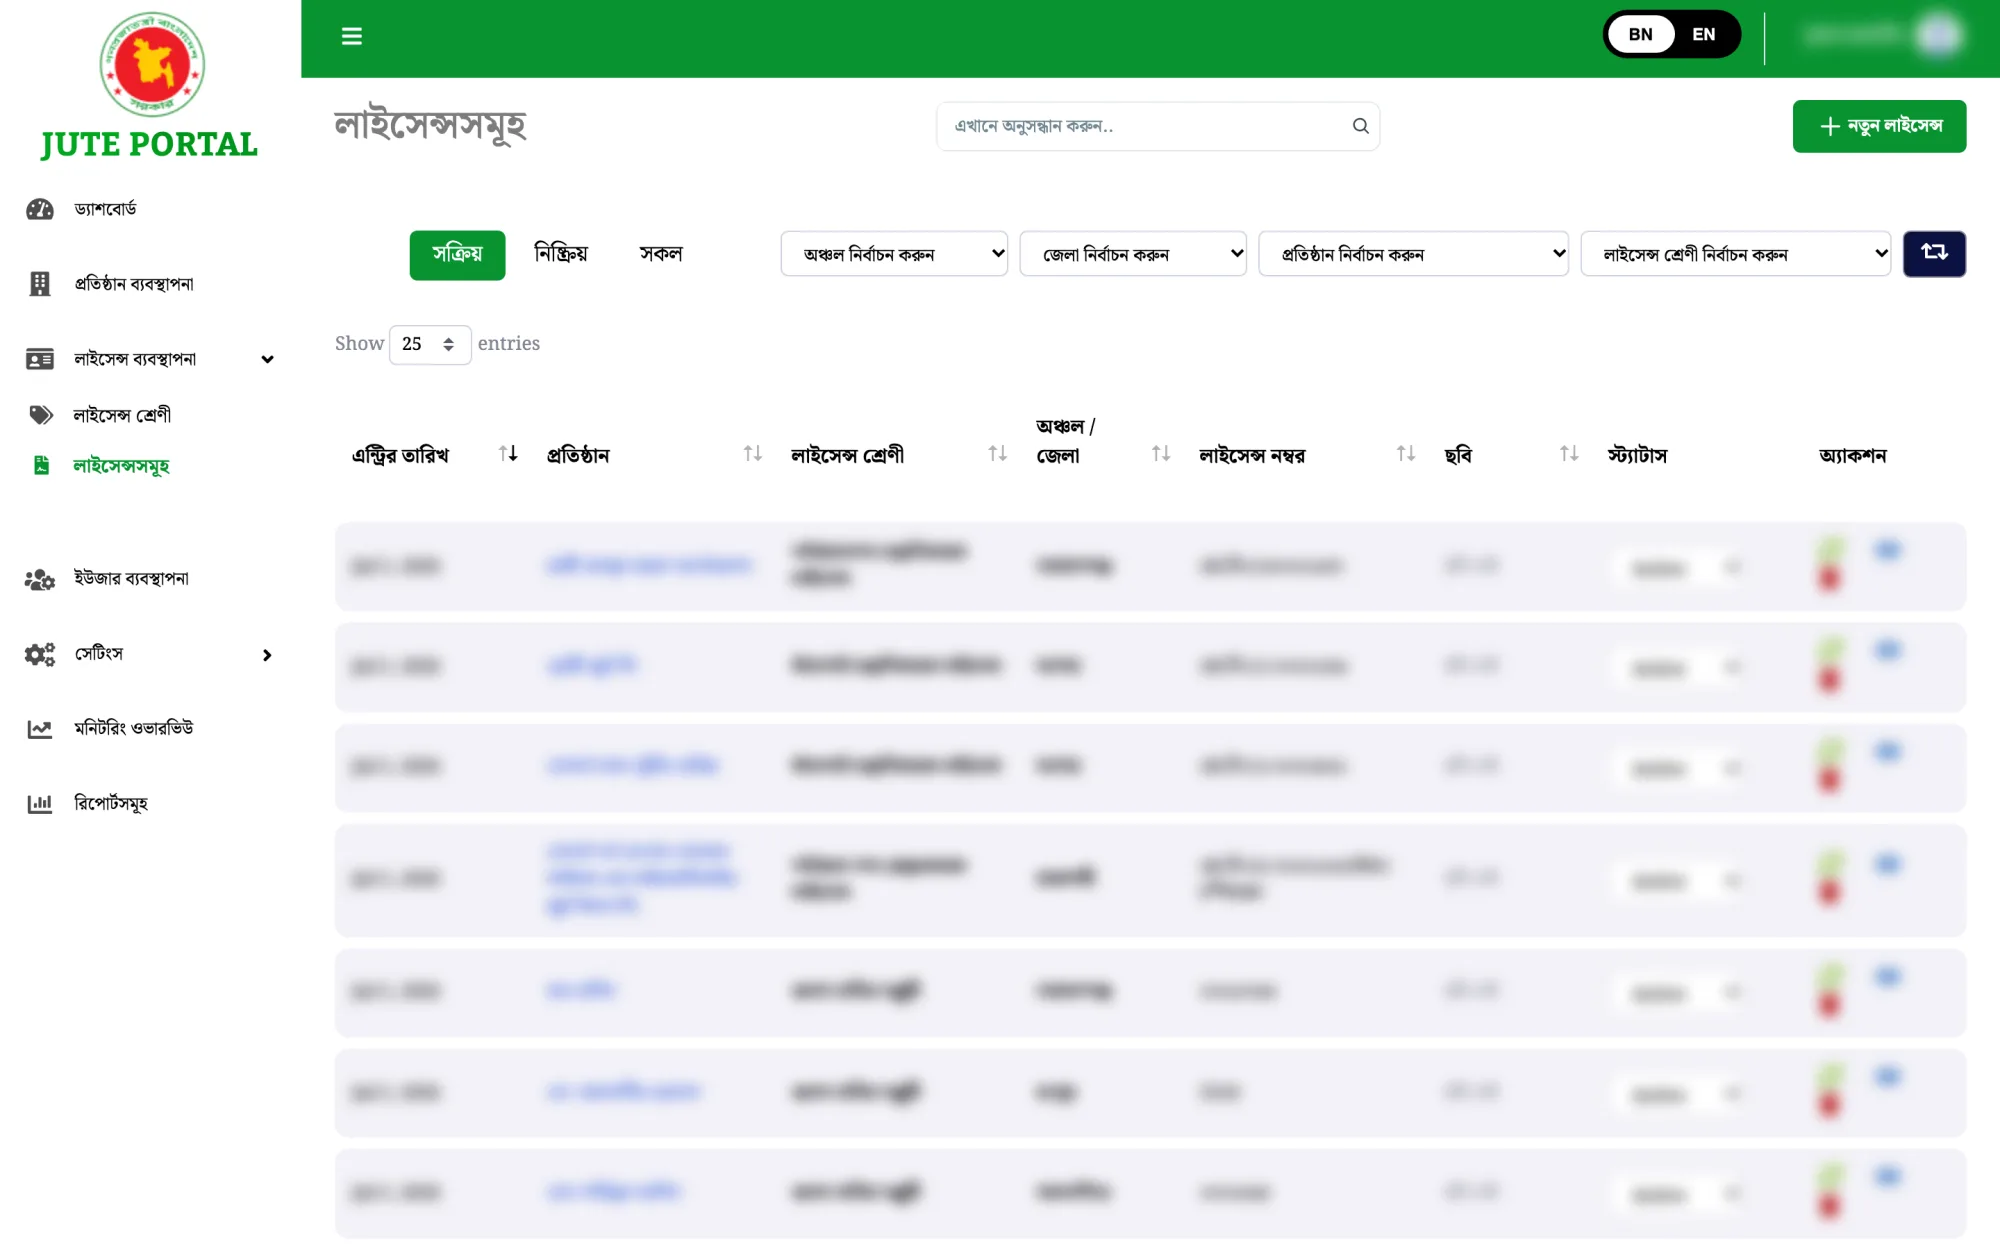The image size is (2000, 1250).
Task: Sort by প্রতিষ্ঠান column arrows
Action: pos(753,454)
